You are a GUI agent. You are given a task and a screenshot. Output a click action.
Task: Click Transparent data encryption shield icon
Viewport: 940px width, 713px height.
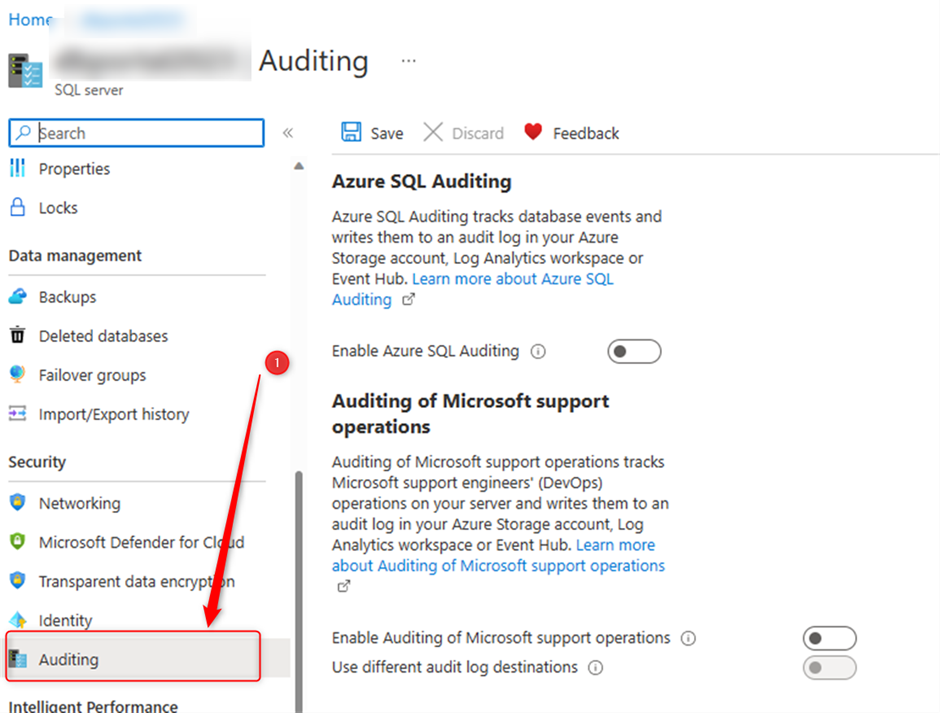click(x=18, y=580)
